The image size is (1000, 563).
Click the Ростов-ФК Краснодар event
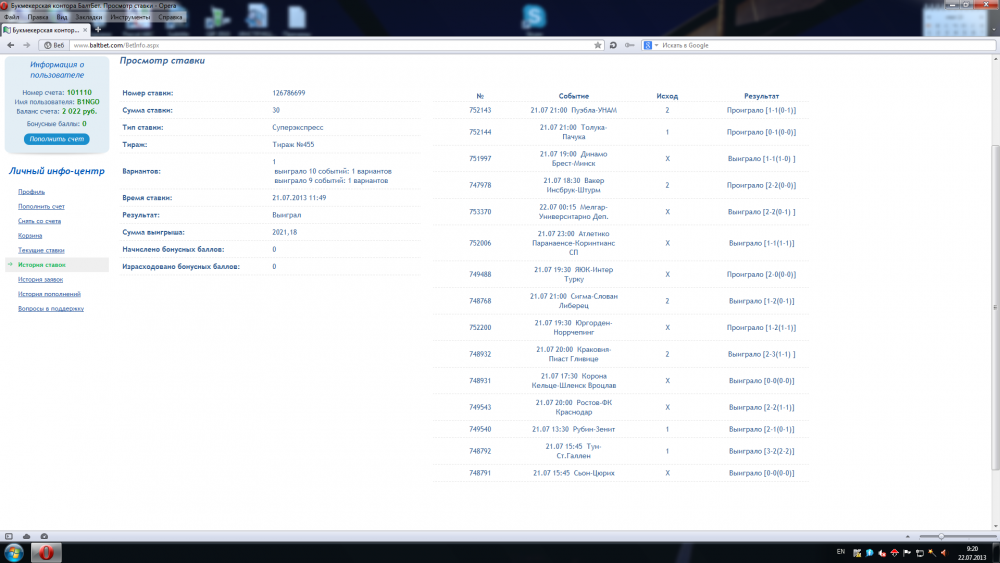pyautogui.click(x=574, y=407)
